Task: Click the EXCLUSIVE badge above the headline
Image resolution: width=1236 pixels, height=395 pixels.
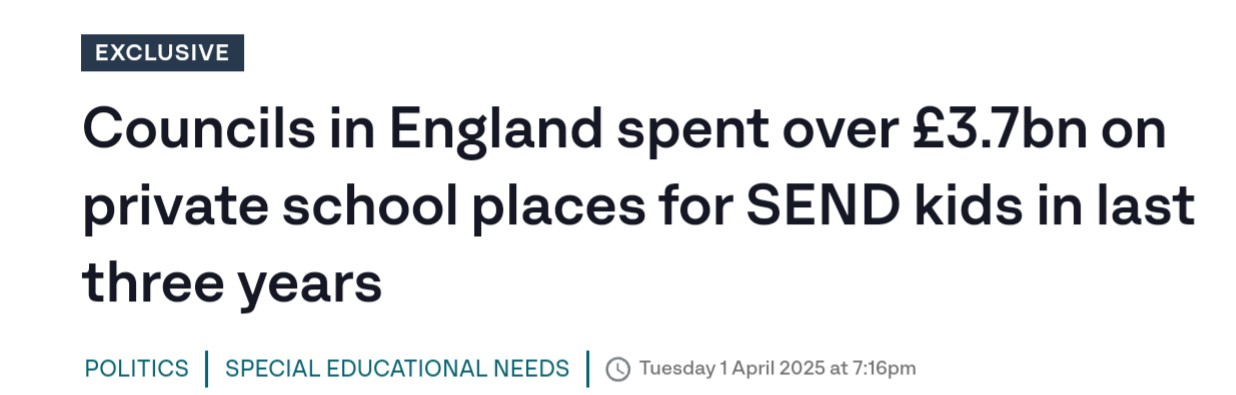Action: click(x=162, y=53)
